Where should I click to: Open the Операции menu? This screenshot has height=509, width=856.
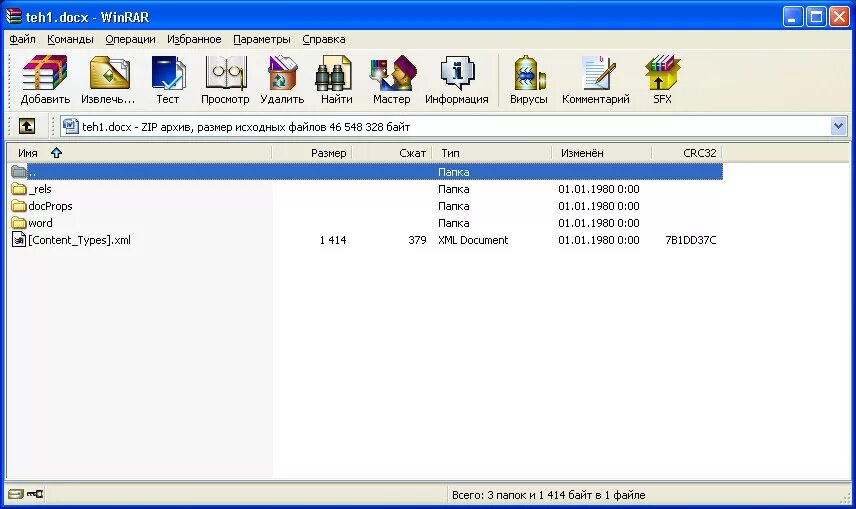coord(130,39)
